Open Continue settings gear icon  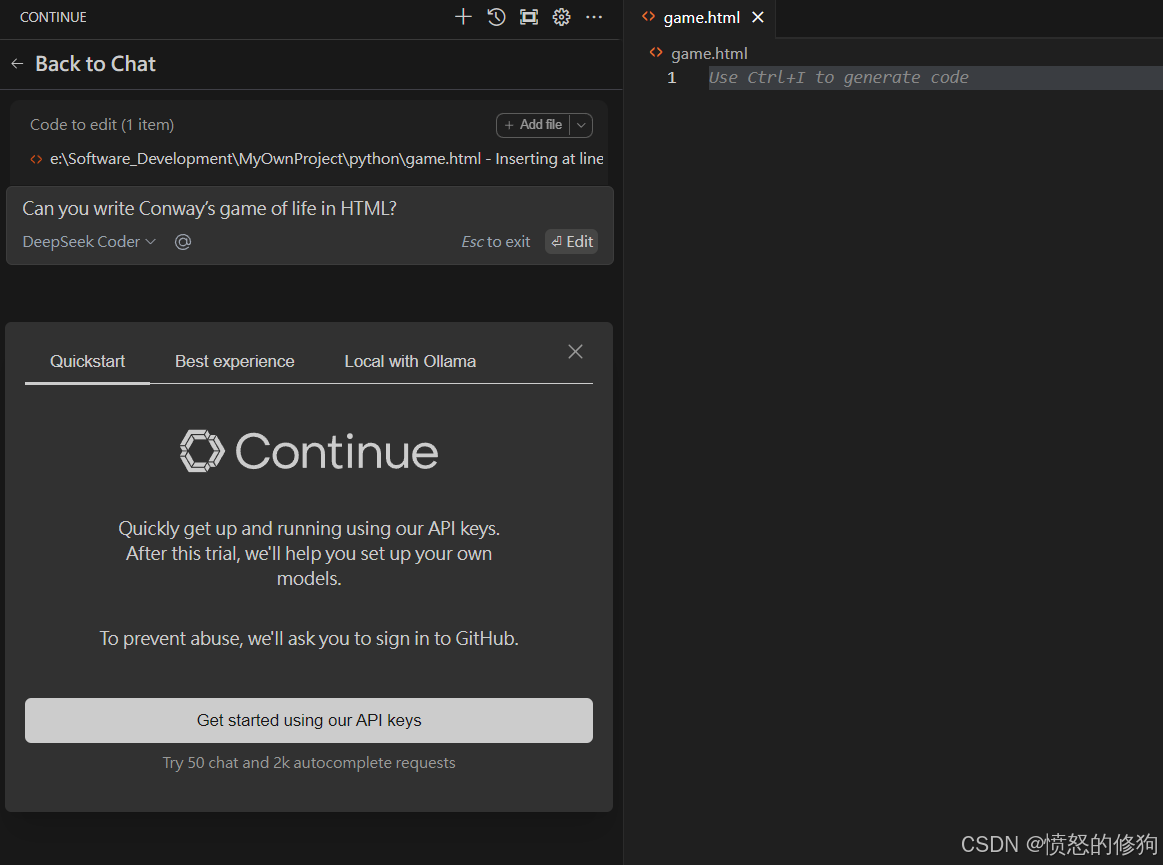[561, 16]
